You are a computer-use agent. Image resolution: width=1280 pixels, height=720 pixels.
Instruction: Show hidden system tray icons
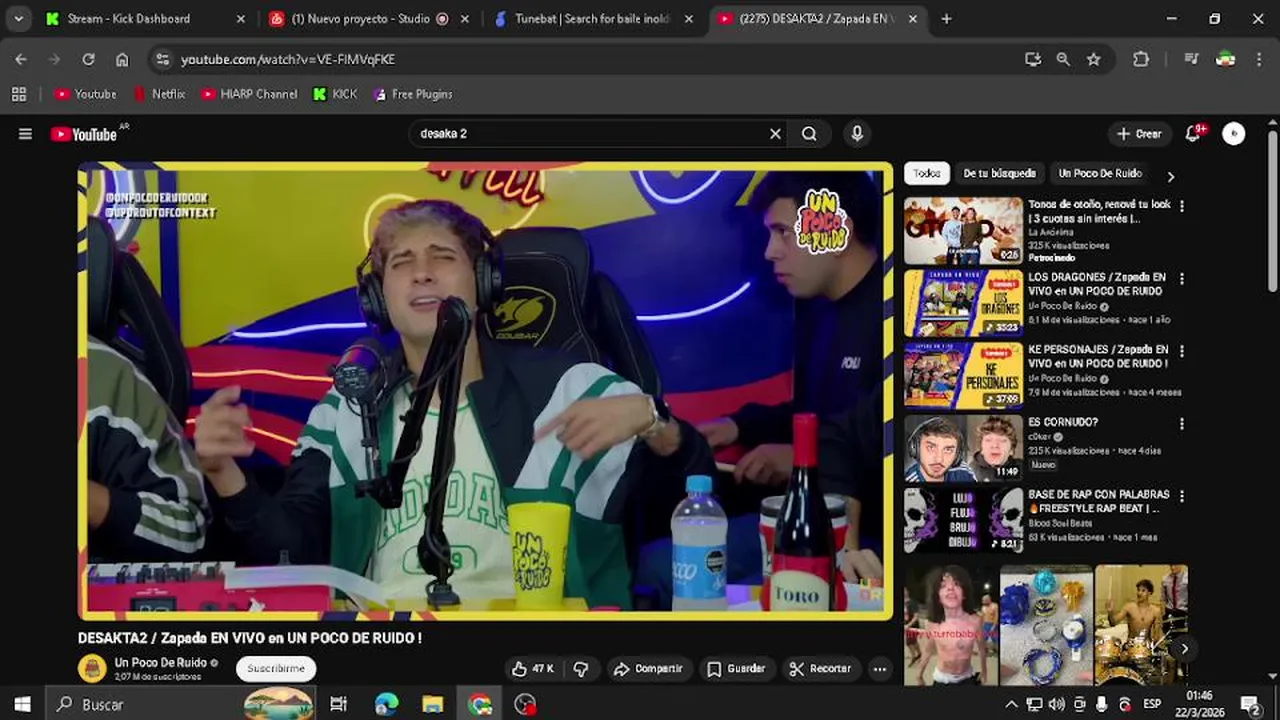(x=1011, y=705)
